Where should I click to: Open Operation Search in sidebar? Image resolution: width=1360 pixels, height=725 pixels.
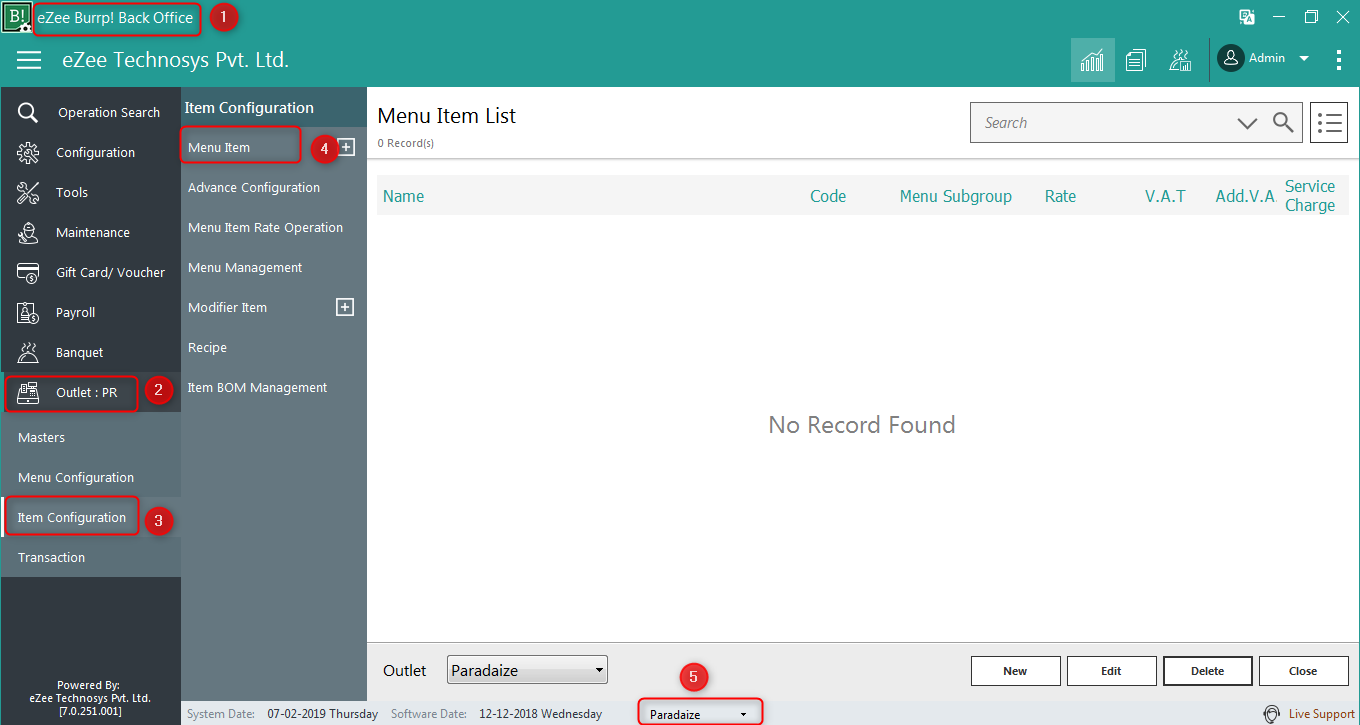pyautogui.click(x=90, y=113)
